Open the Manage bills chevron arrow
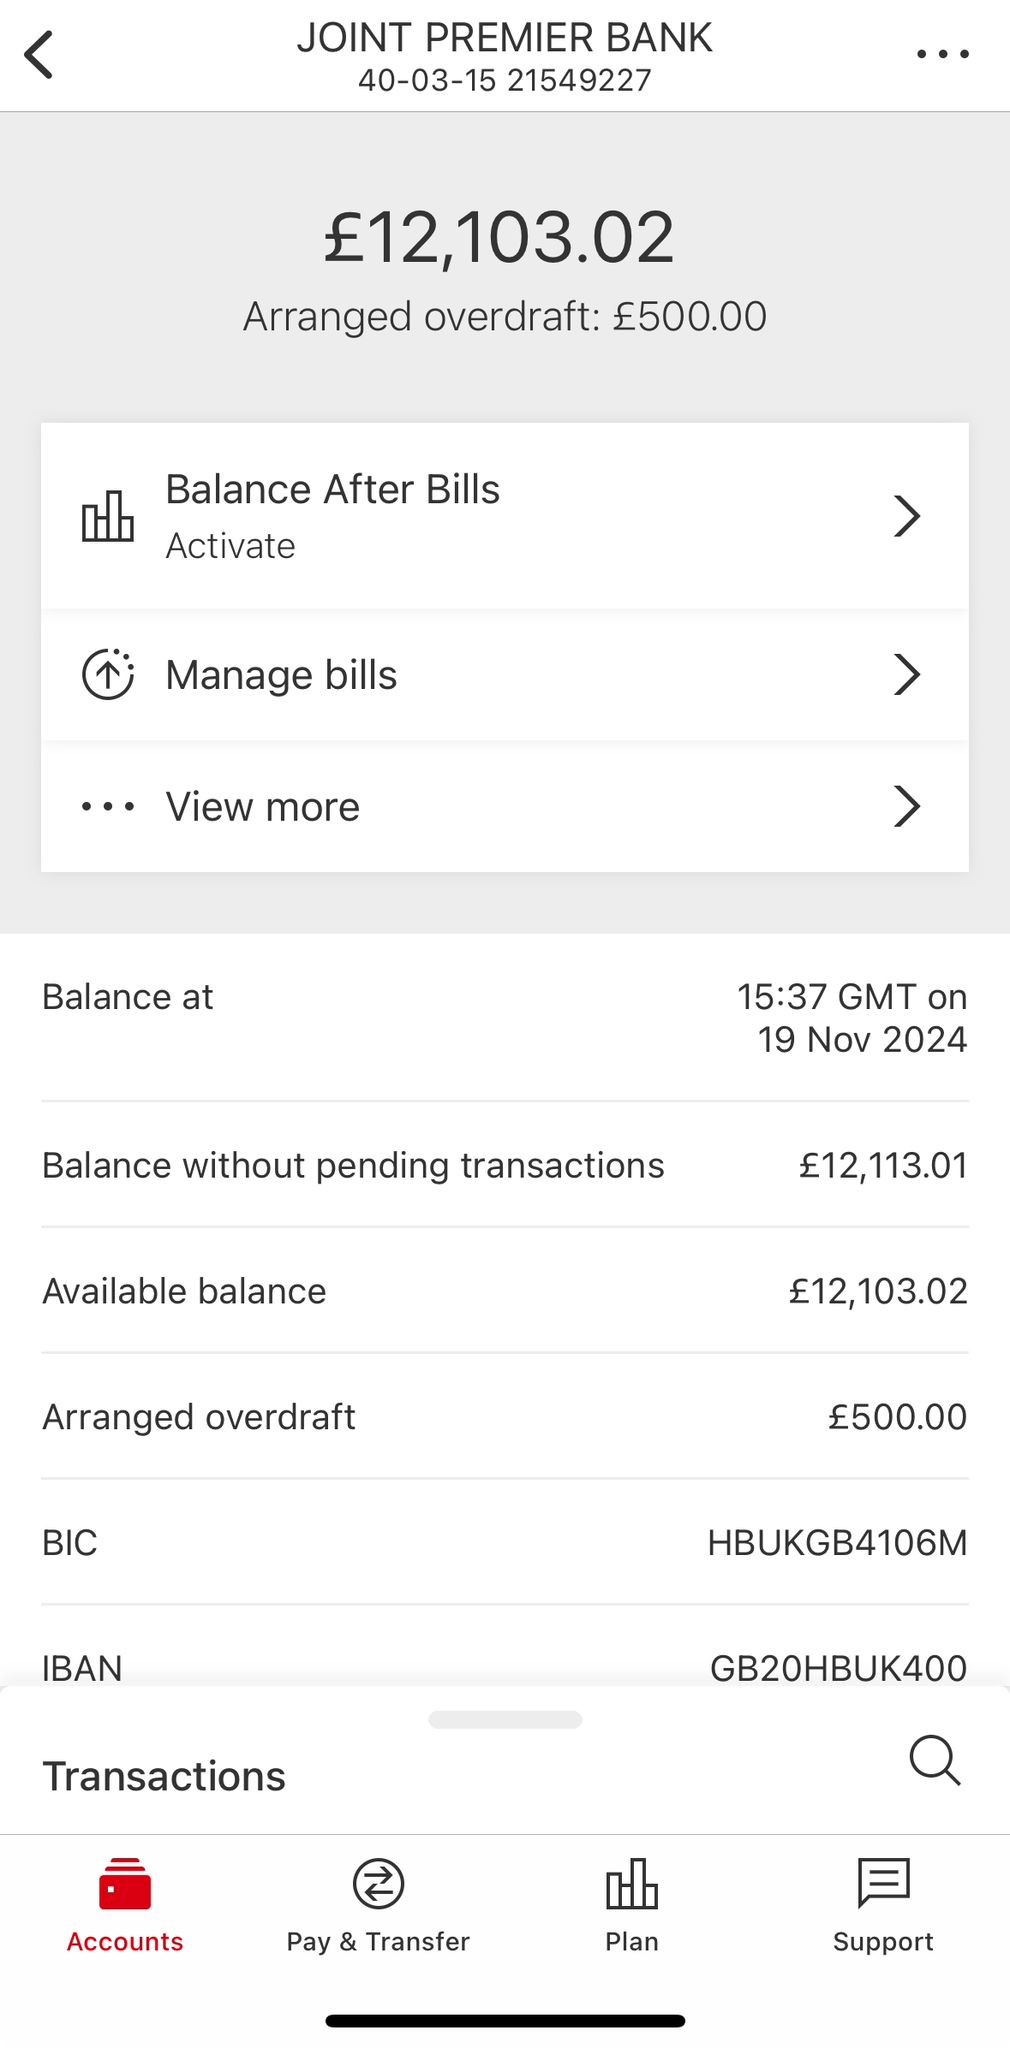 906,675
